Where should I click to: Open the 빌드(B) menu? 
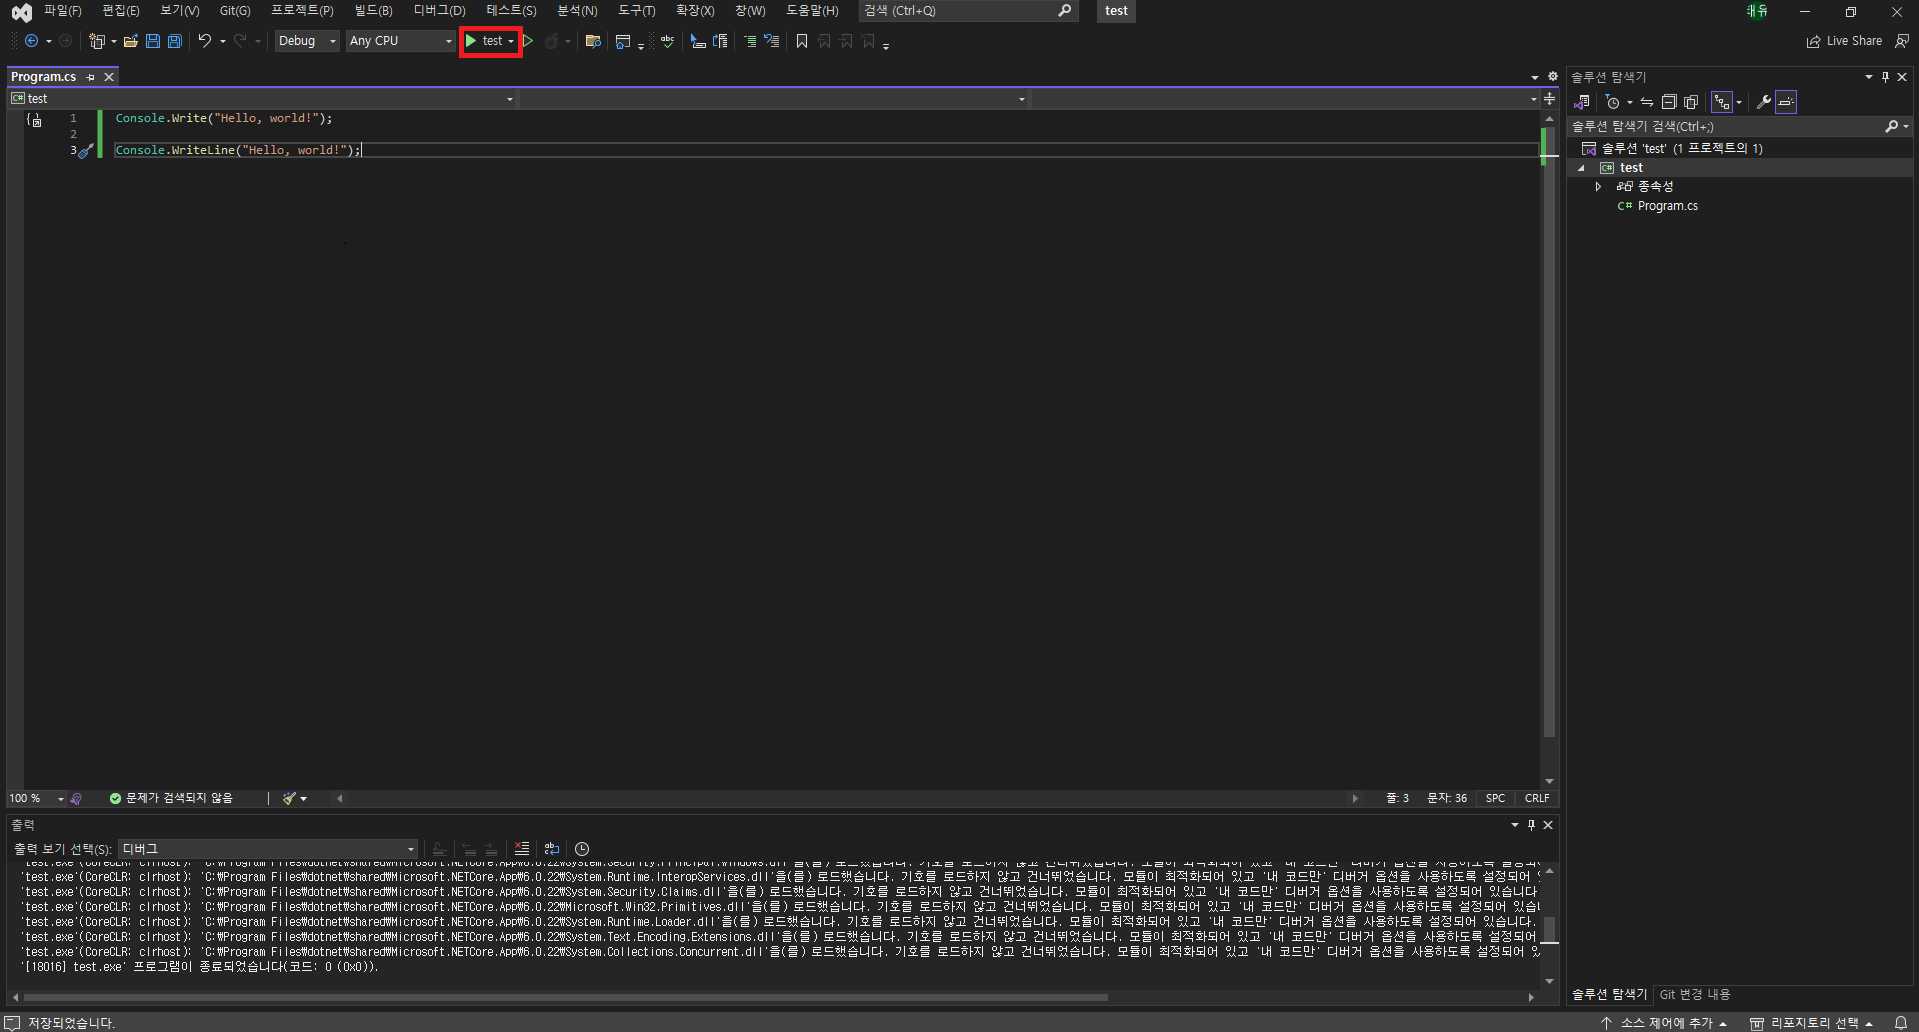(373, 11)
